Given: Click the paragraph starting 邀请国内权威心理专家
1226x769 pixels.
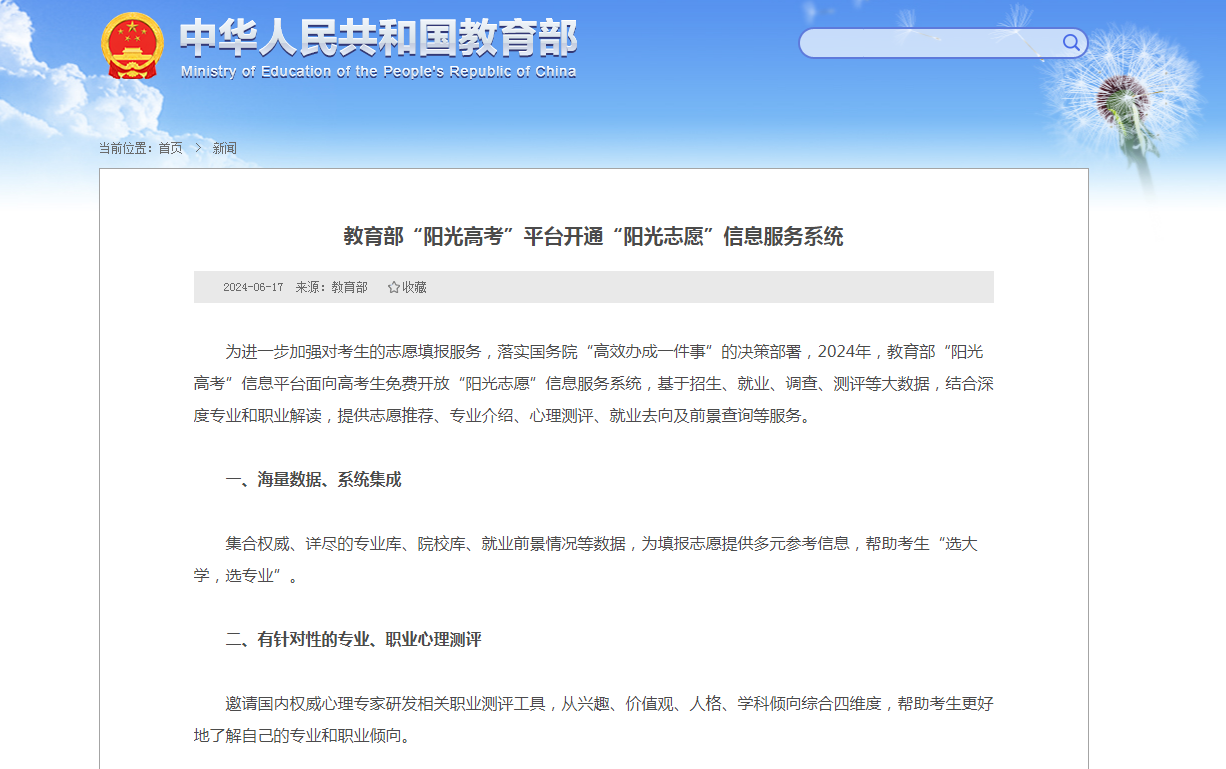Looking at the screenshot, I should click(593, 704).
